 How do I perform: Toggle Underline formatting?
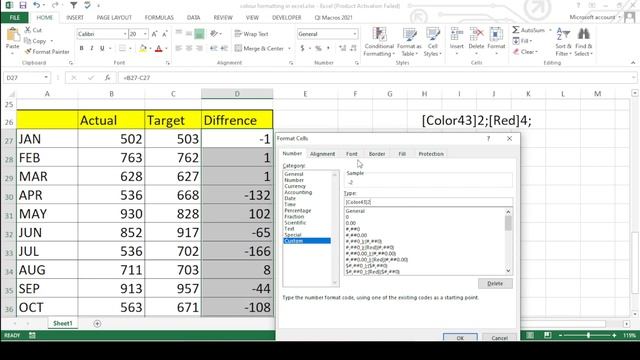point(102,48)
